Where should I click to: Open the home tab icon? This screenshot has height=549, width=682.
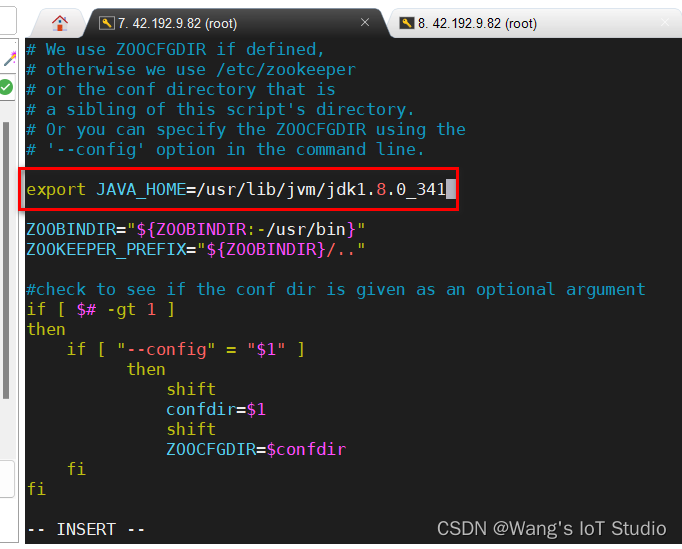[60, 23]
